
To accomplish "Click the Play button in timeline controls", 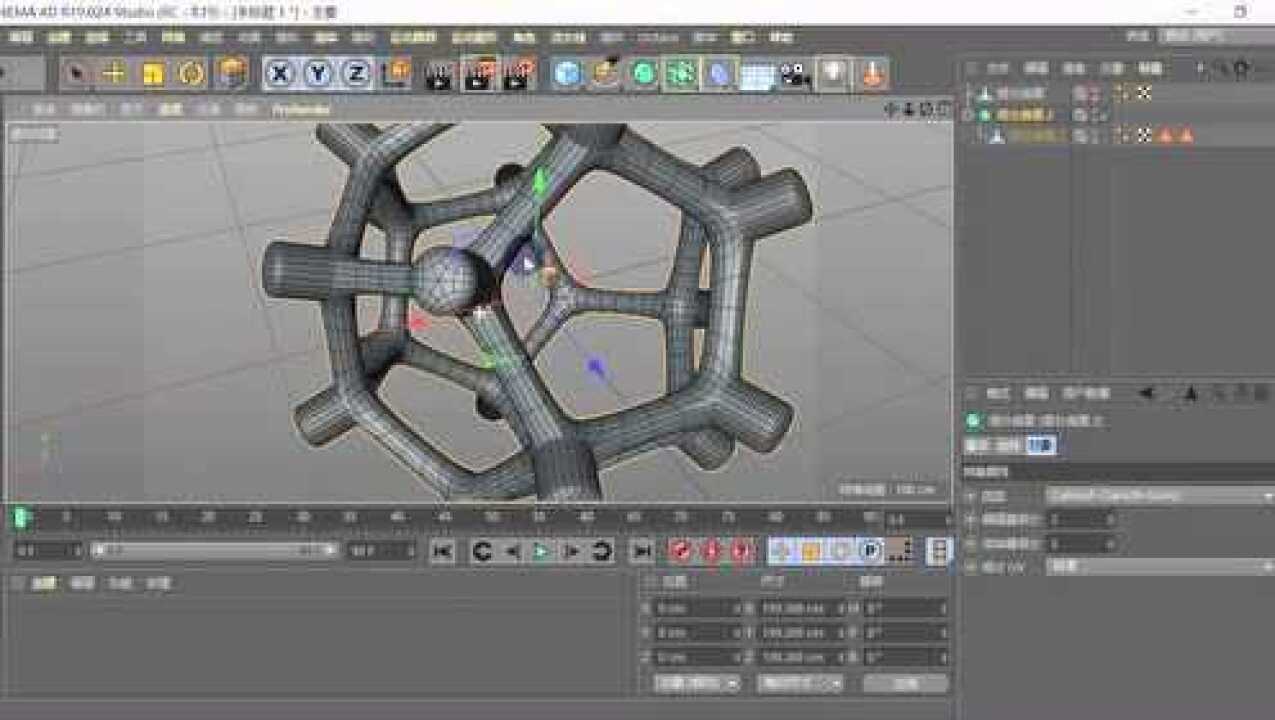I will [x=541, y=549].
